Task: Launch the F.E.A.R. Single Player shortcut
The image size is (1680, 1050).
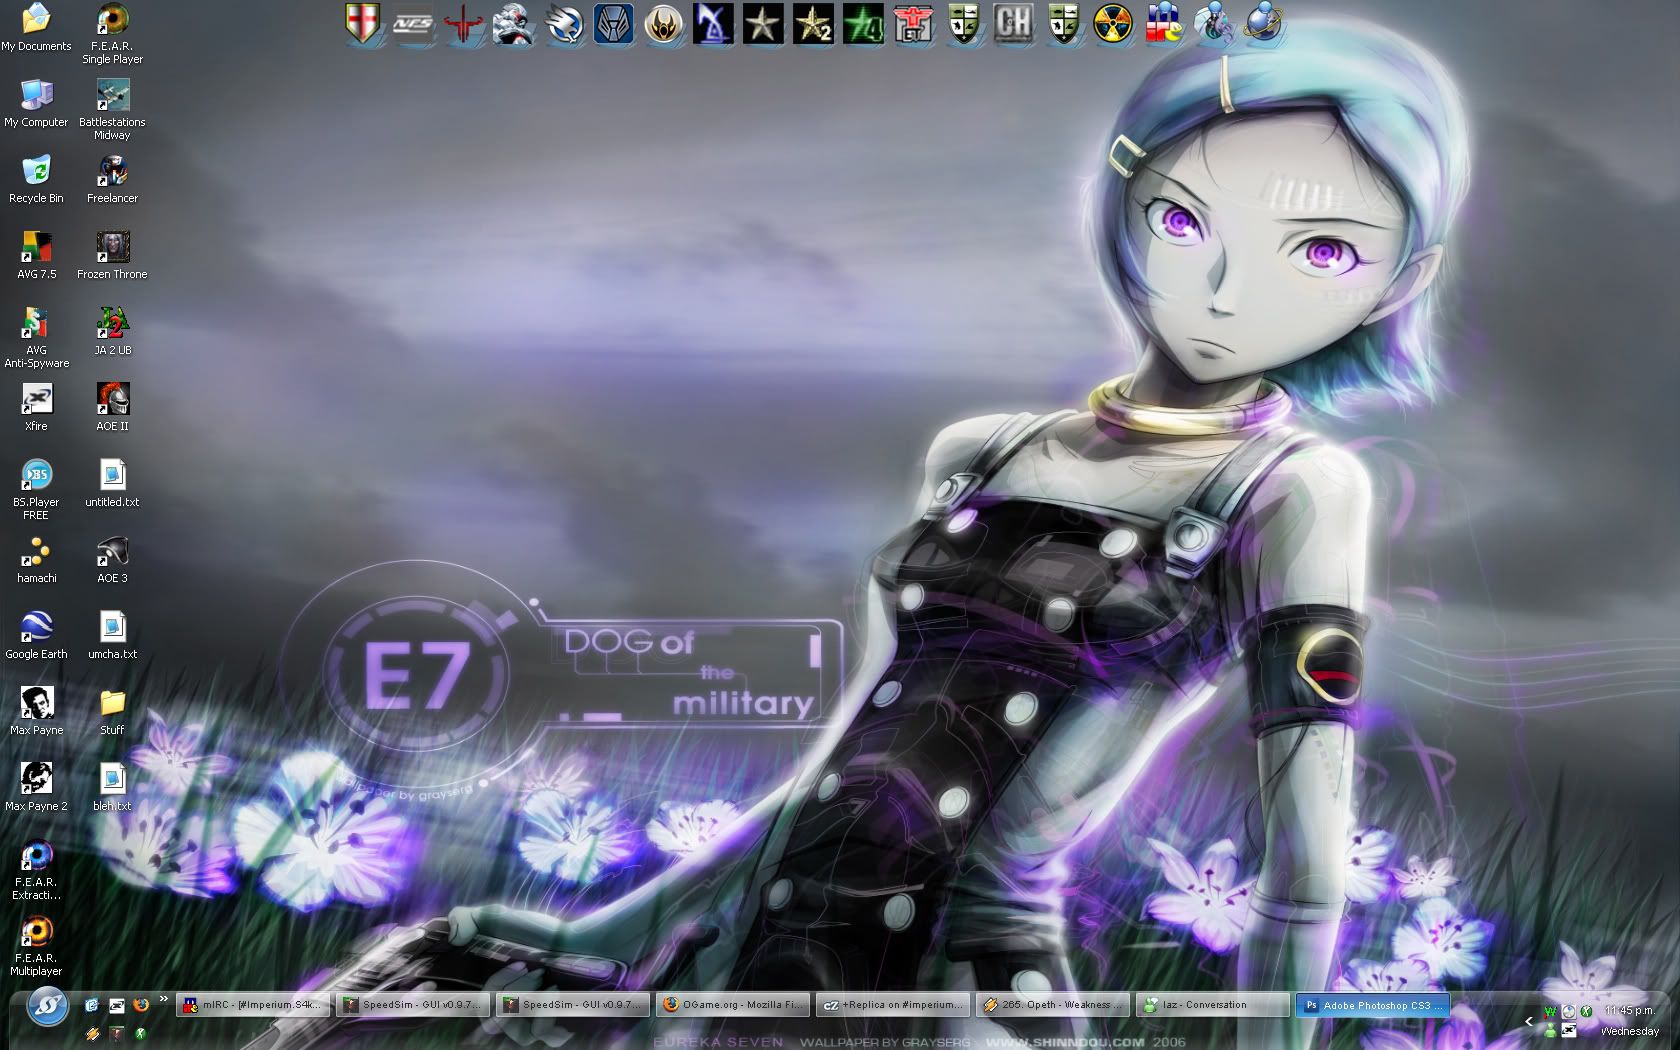Action: coord(112,33)
